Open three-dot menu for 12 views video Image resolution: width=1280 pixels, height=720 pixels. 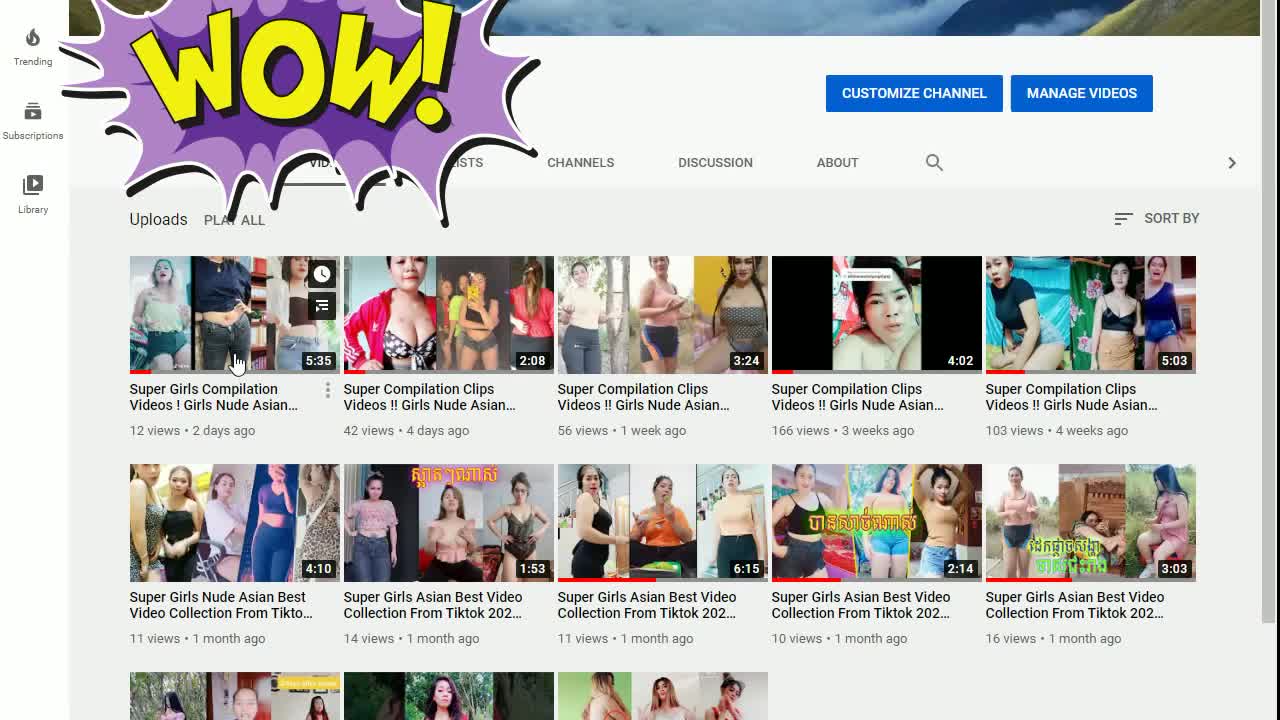coord(327,391)
